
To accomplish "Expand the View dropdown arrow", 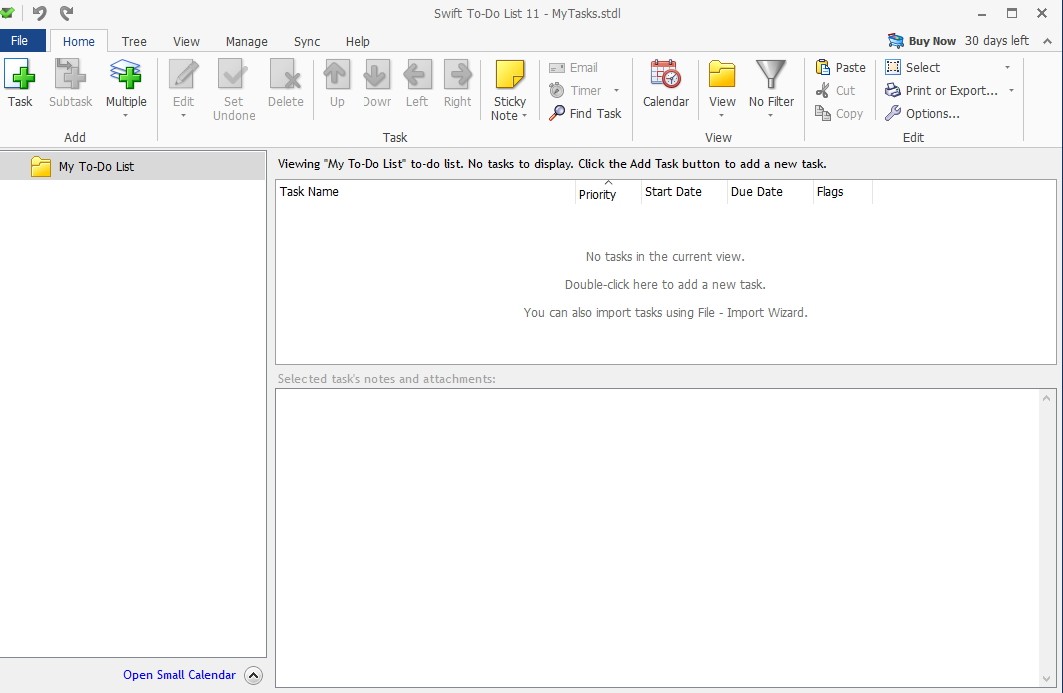I will pos(721,116).
